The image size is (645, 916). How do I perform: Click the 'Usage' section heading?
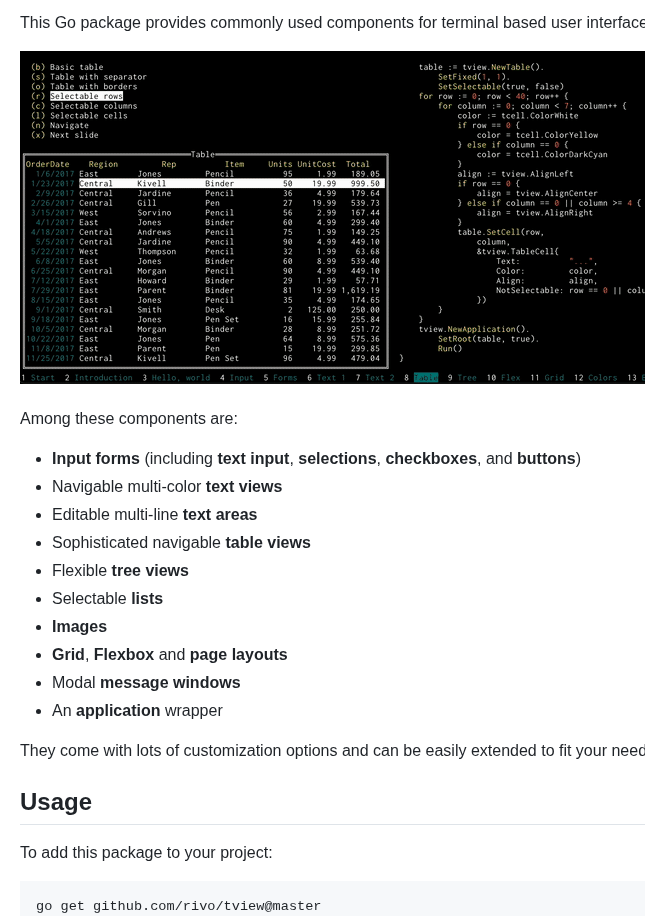click(56, 802)
